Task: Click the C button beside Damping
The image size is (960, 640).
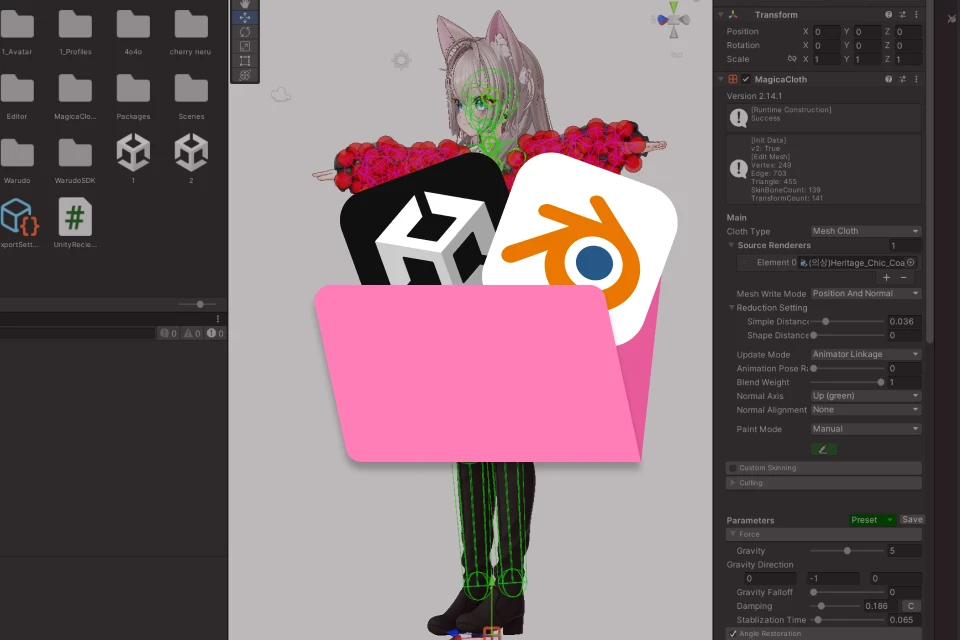Action: (911, 606)
